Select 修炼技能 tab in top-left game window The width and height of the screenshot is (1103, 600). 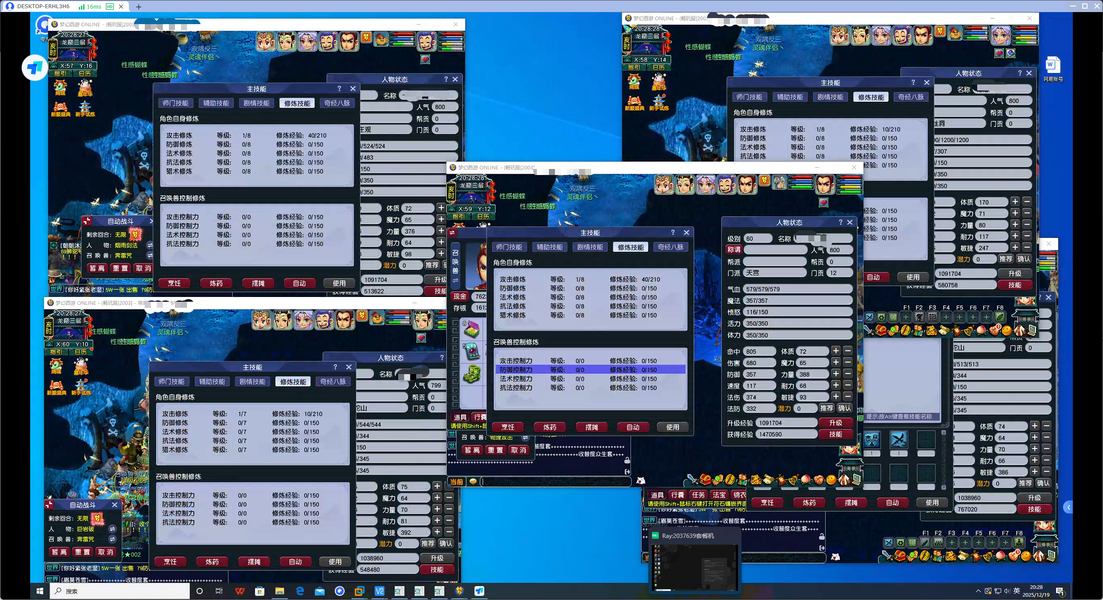click(x=297, y=103)
